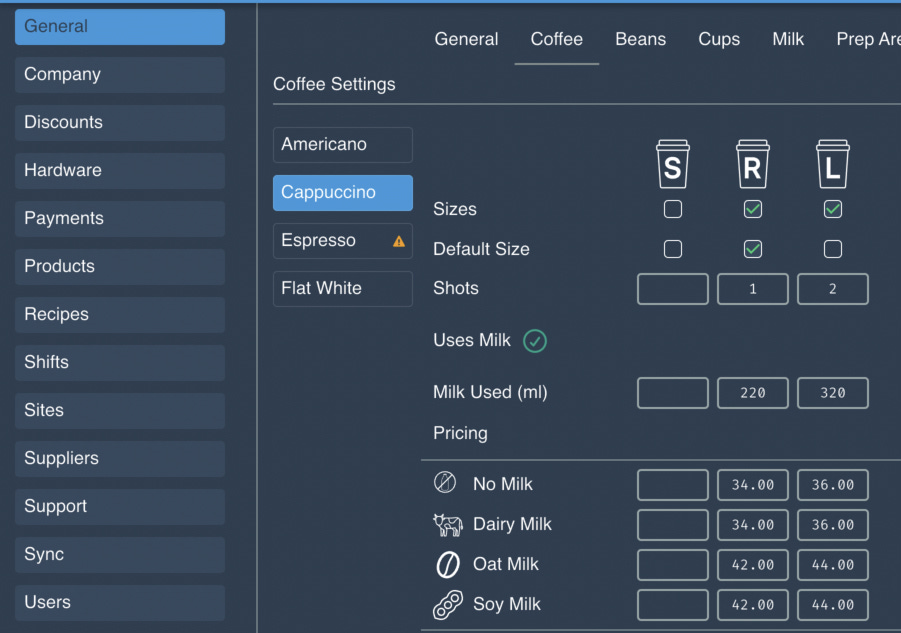This screenshot has width=901, height=633.
Task: Click the No Milk Large price 36.00
Action: 833,485
